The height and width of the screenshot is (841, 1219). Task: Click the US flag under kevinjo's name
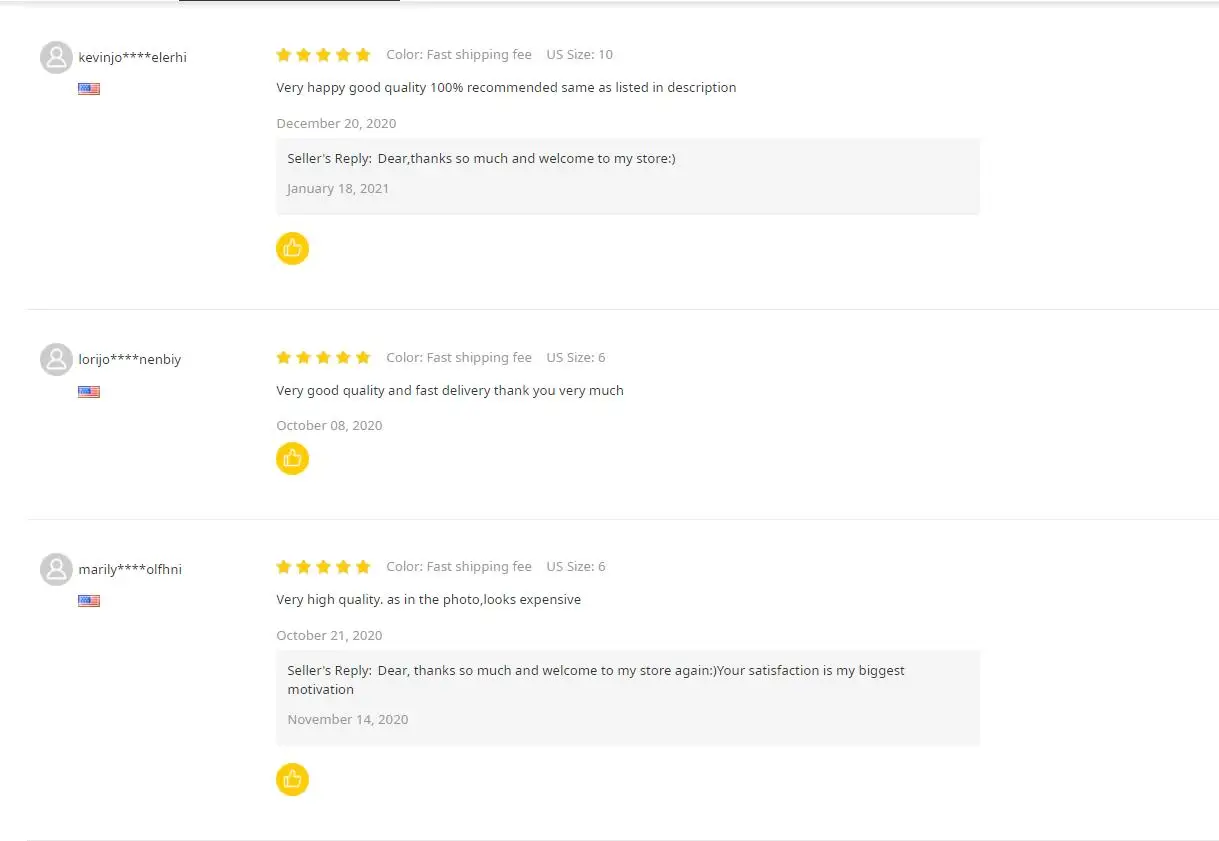(89, 89)
